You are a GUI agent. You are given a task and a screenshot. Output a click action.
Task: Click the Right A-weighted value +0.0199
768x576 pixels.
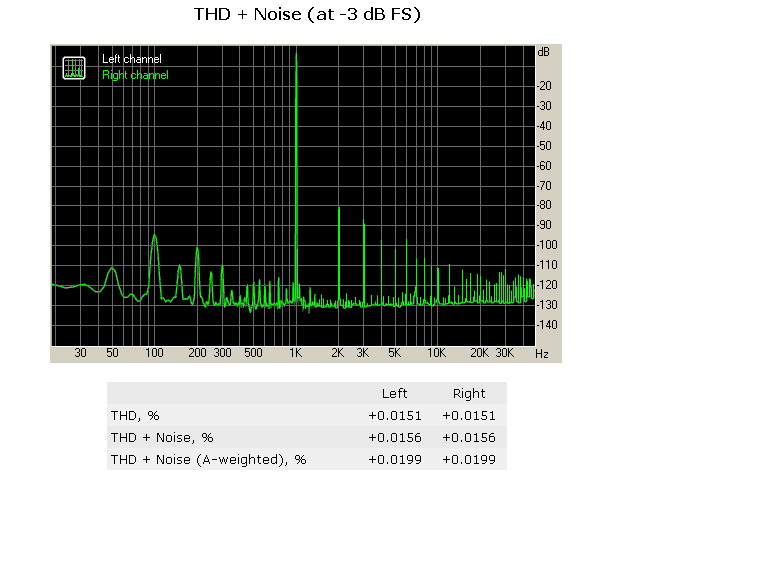469,460
